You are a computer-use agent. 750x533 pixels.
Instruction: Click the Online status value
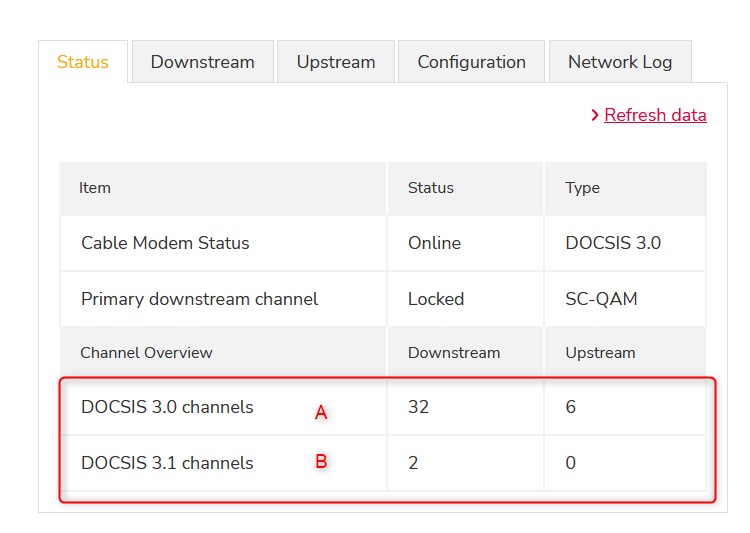tap(434, 243)
